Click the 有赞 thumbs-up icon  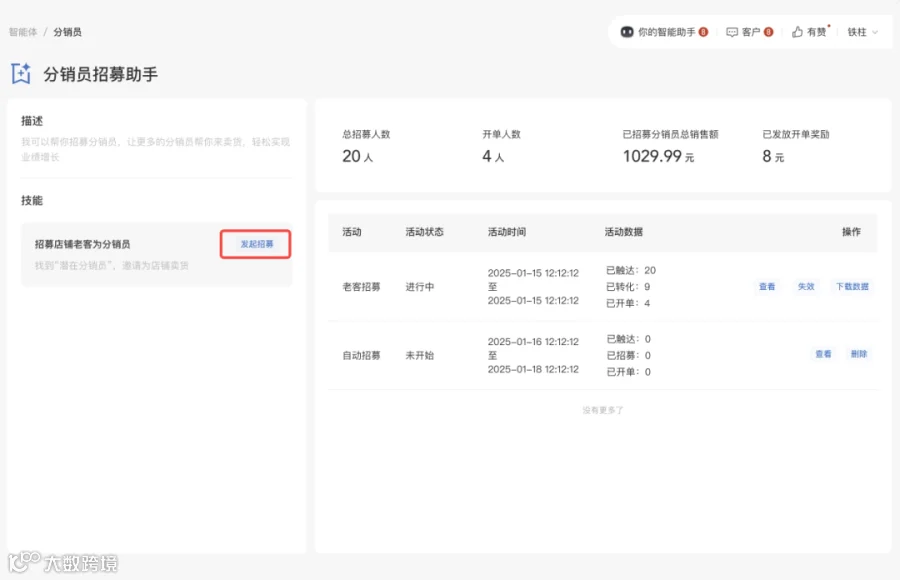coord(797,32)
